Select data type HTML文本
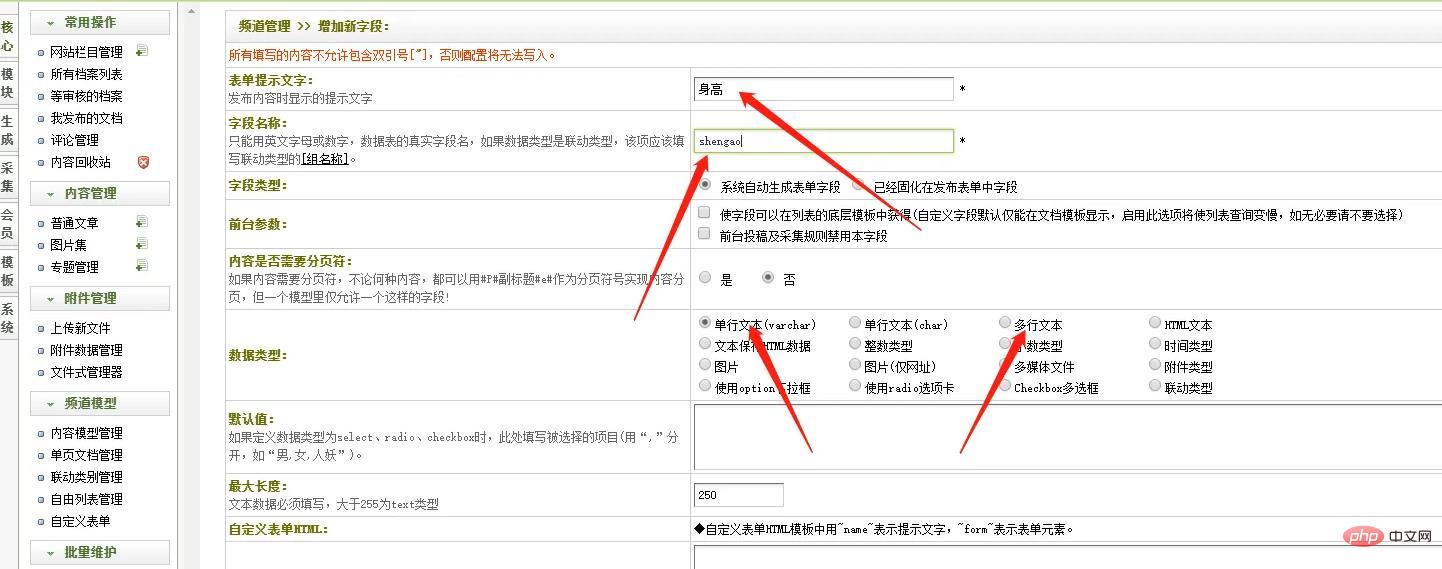This screenshot has width=1442, height=569. 1155,323
